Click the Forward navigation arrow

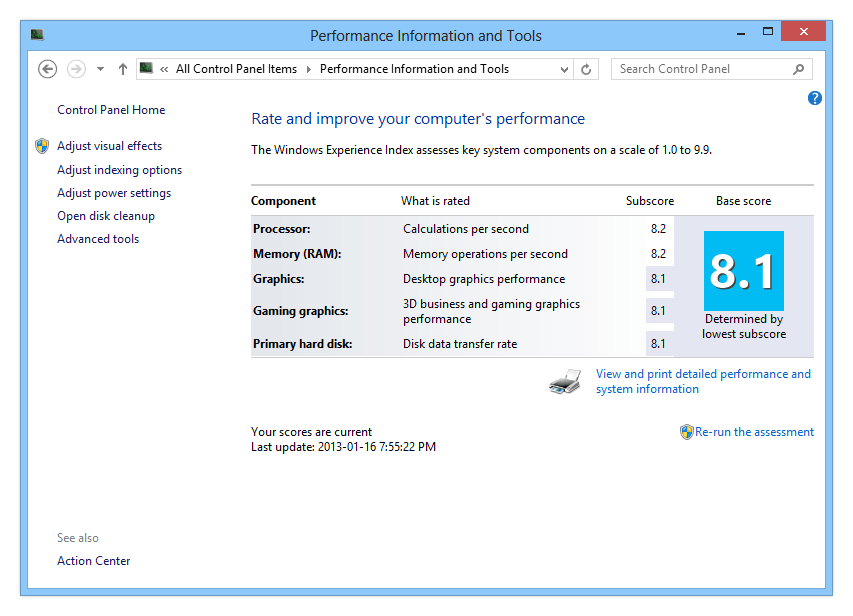click(76, 69)
